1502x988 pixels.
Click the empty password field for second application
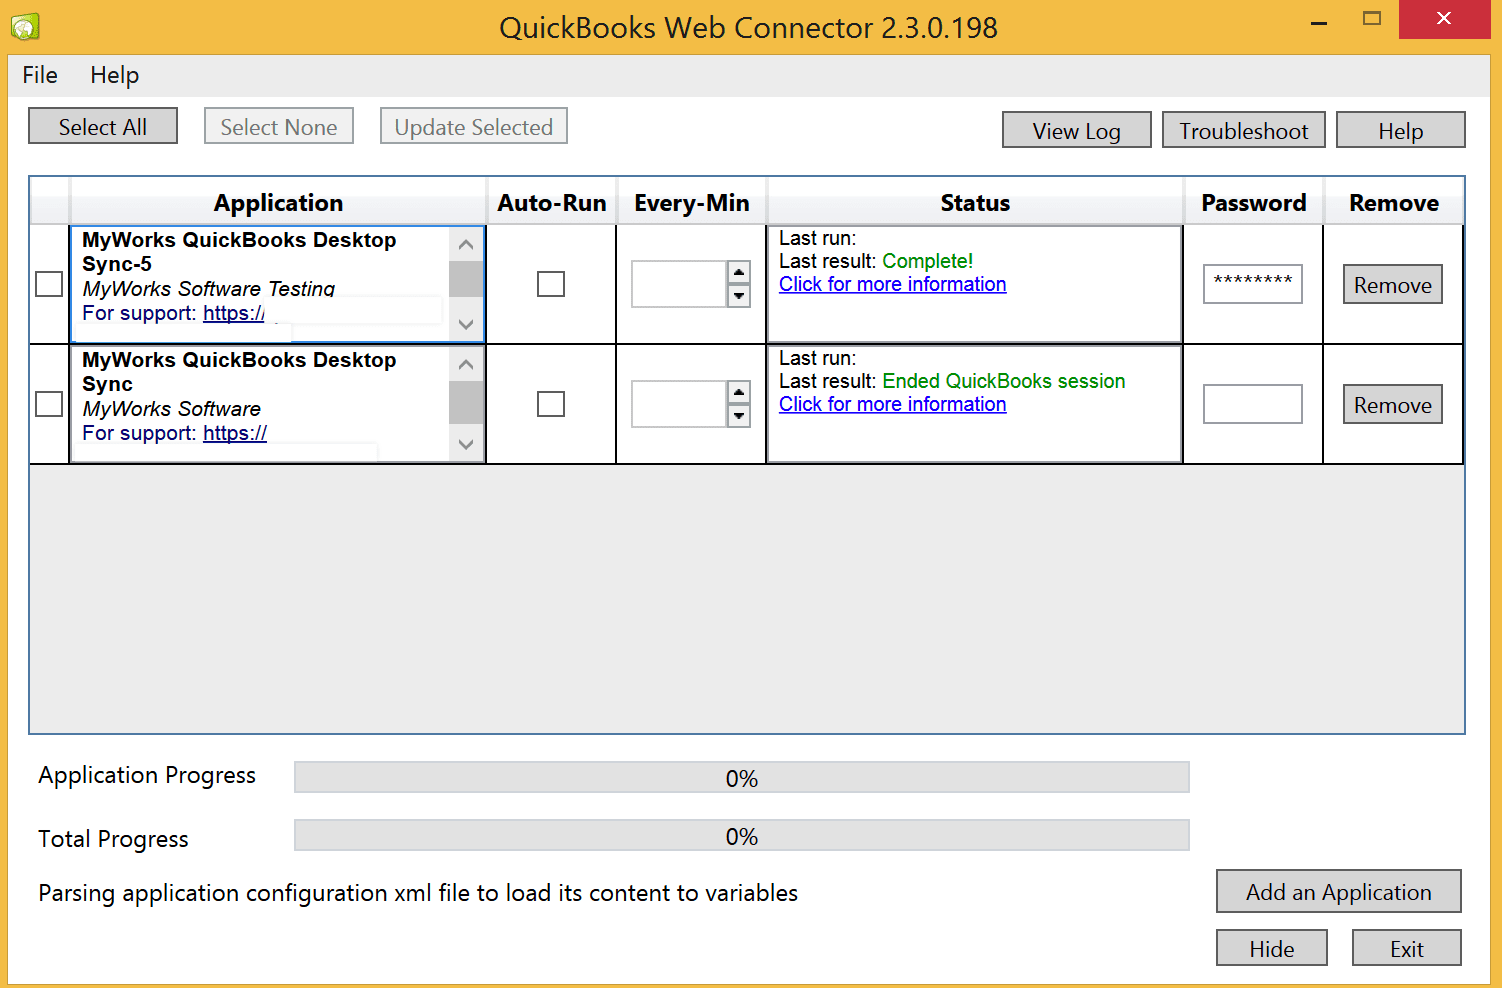pos(1252,404)
